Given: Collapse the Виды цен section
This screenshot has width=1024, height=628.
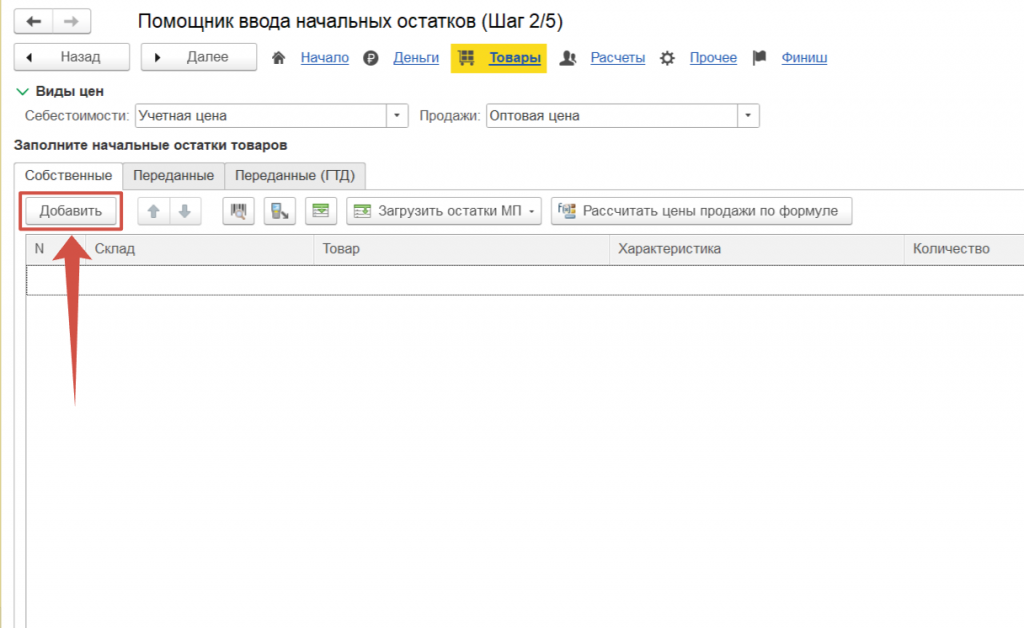Looking at the screenshot, I should pyautogui.click(x=22, y=92).
